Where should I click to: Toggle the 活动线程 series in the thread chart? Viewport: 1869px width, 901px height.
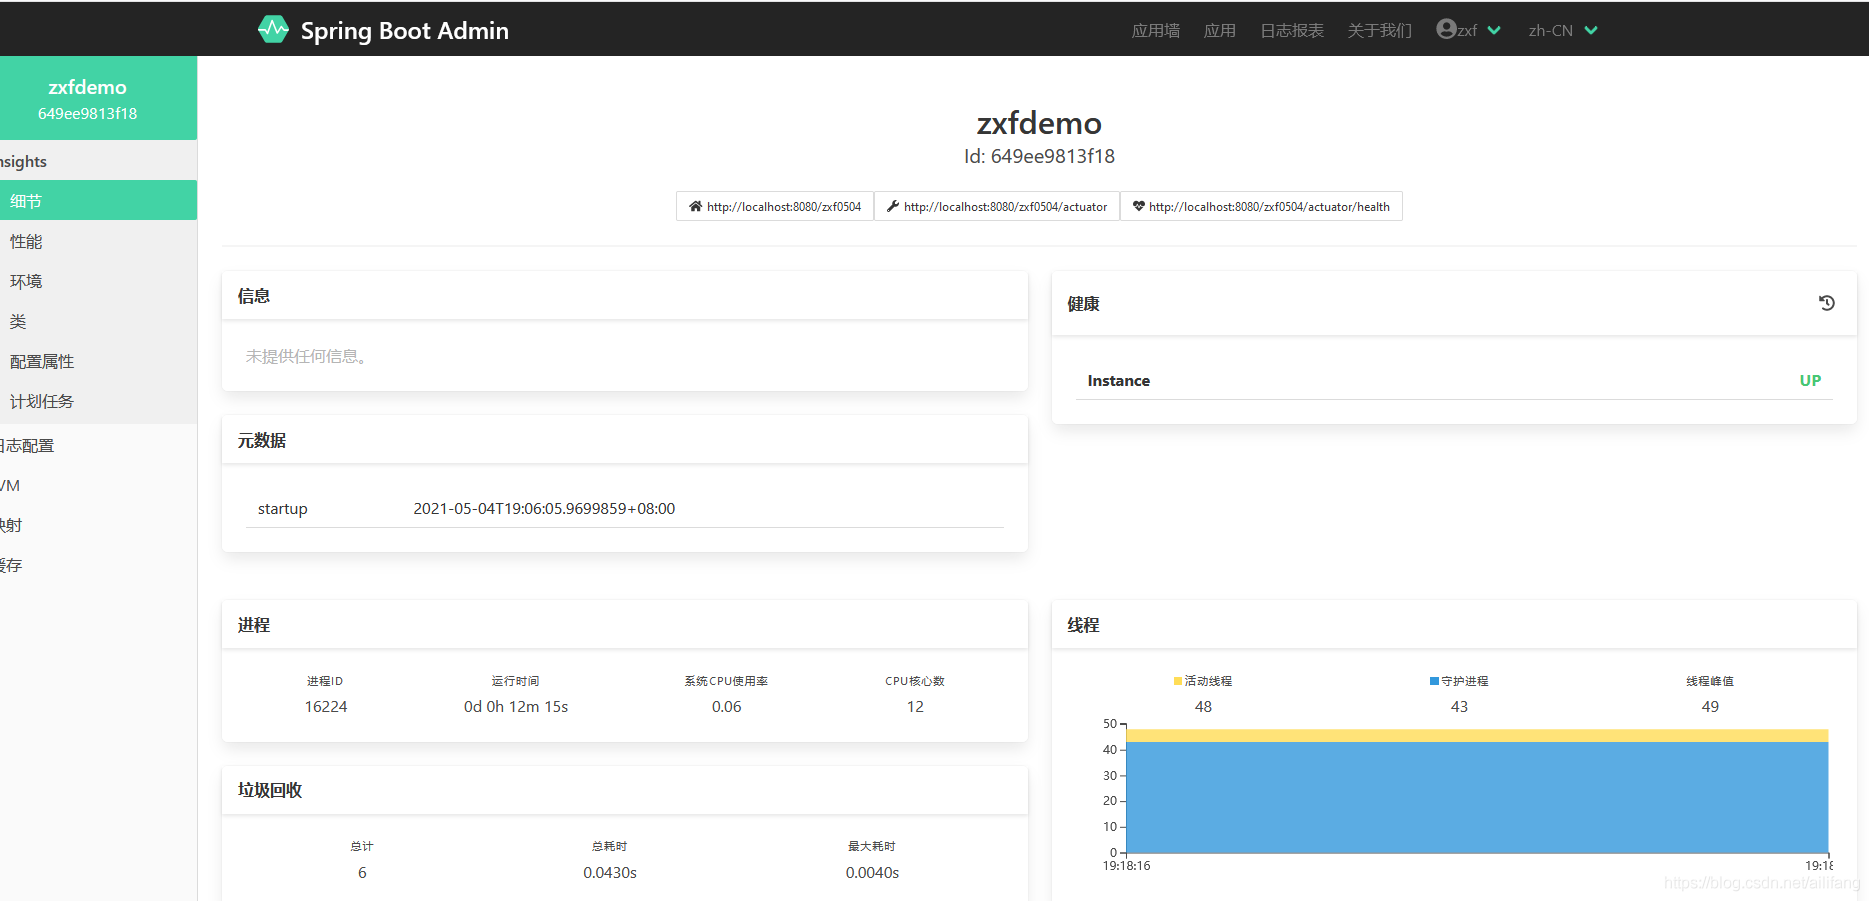click(x=1203, y=680)
